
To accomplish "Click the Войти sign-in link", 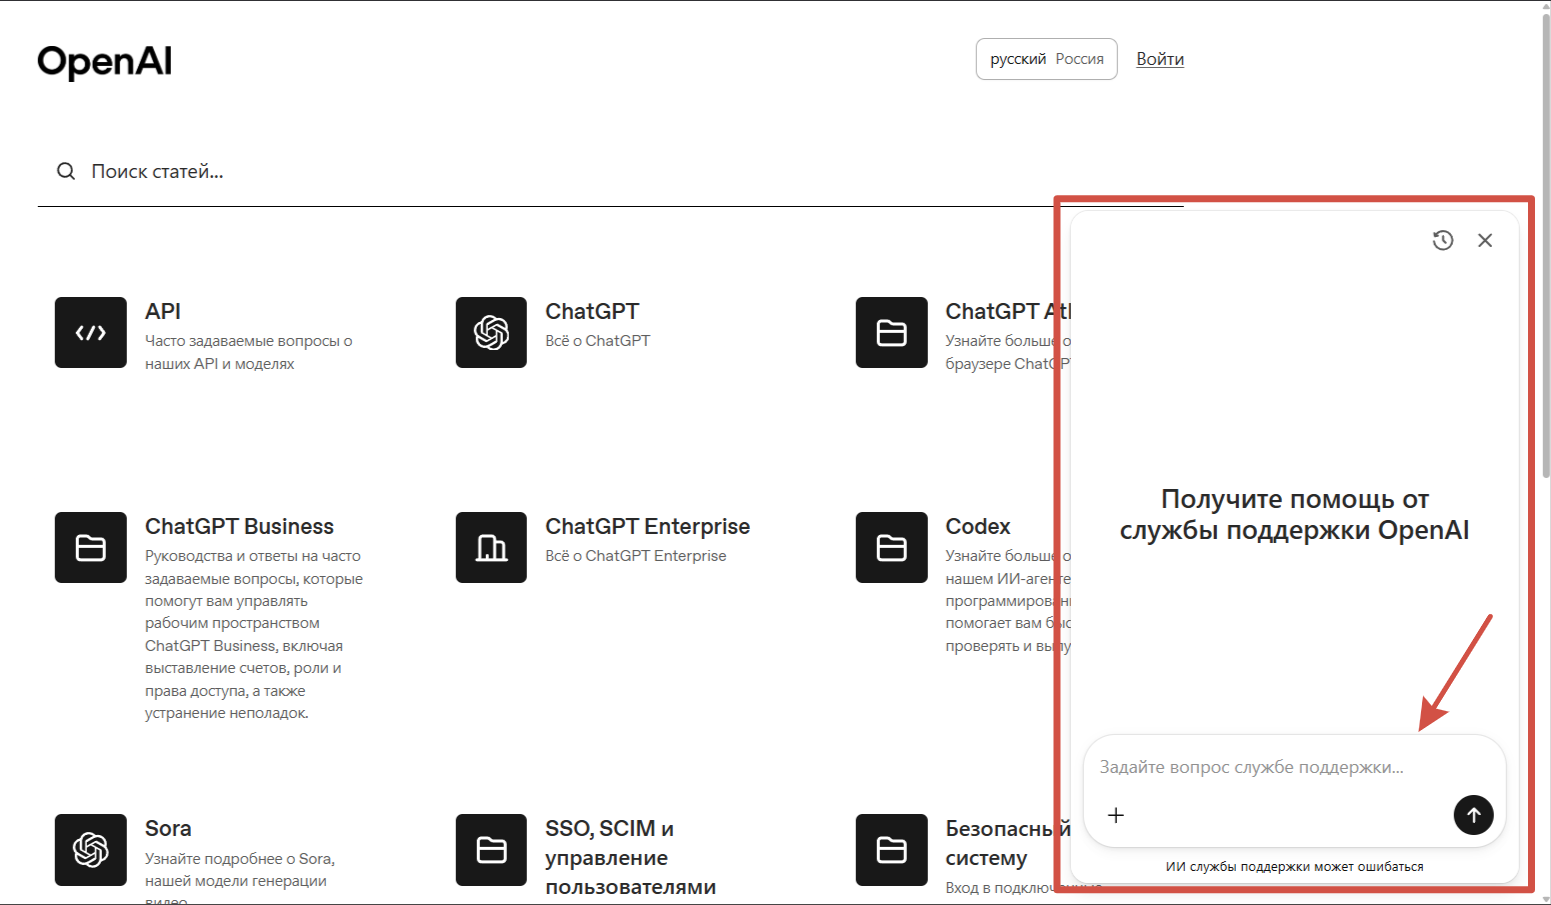I will (x=1160, y=59).
